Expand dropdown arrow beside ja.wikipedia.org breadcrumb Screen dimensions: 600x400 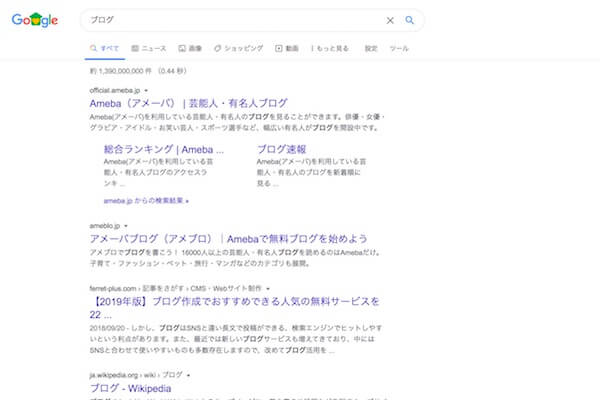point(188,375)
